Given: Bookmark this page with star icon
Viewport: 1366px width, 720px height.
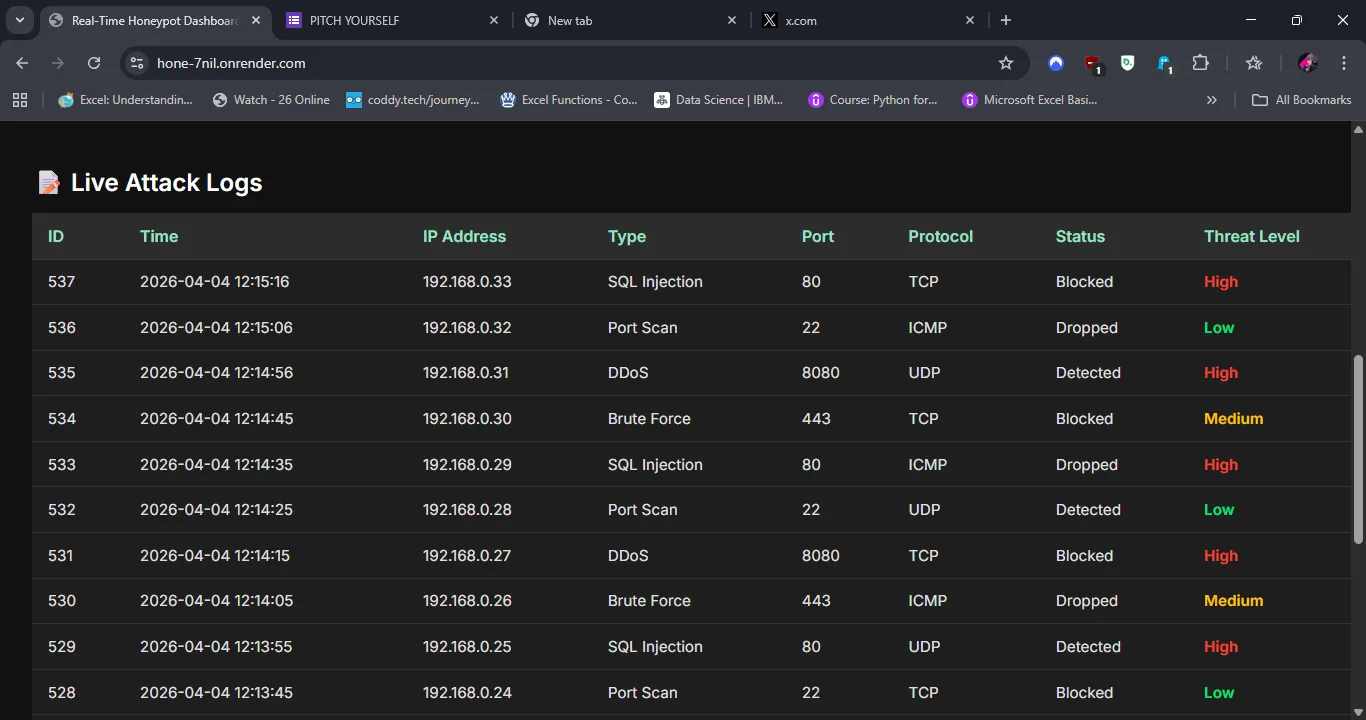Looking at the screenshot, I should click(x=1006, y=63).
